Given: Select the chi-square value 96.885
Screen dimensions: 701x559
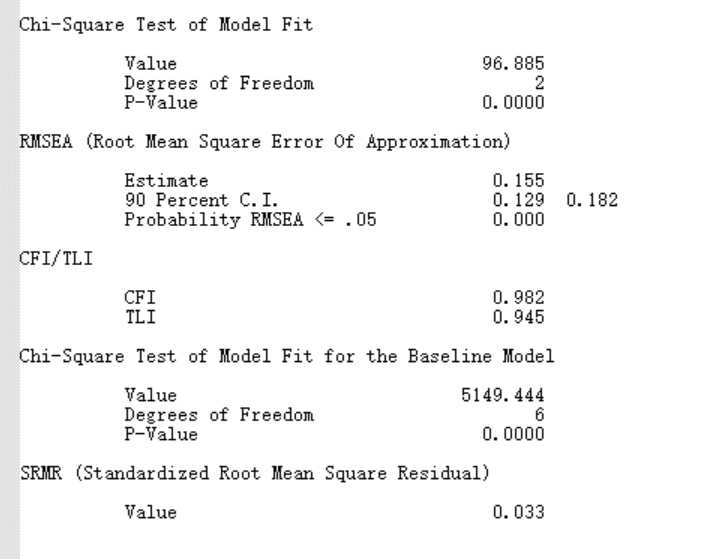Looking at the screenshot, I should (513, 64).
